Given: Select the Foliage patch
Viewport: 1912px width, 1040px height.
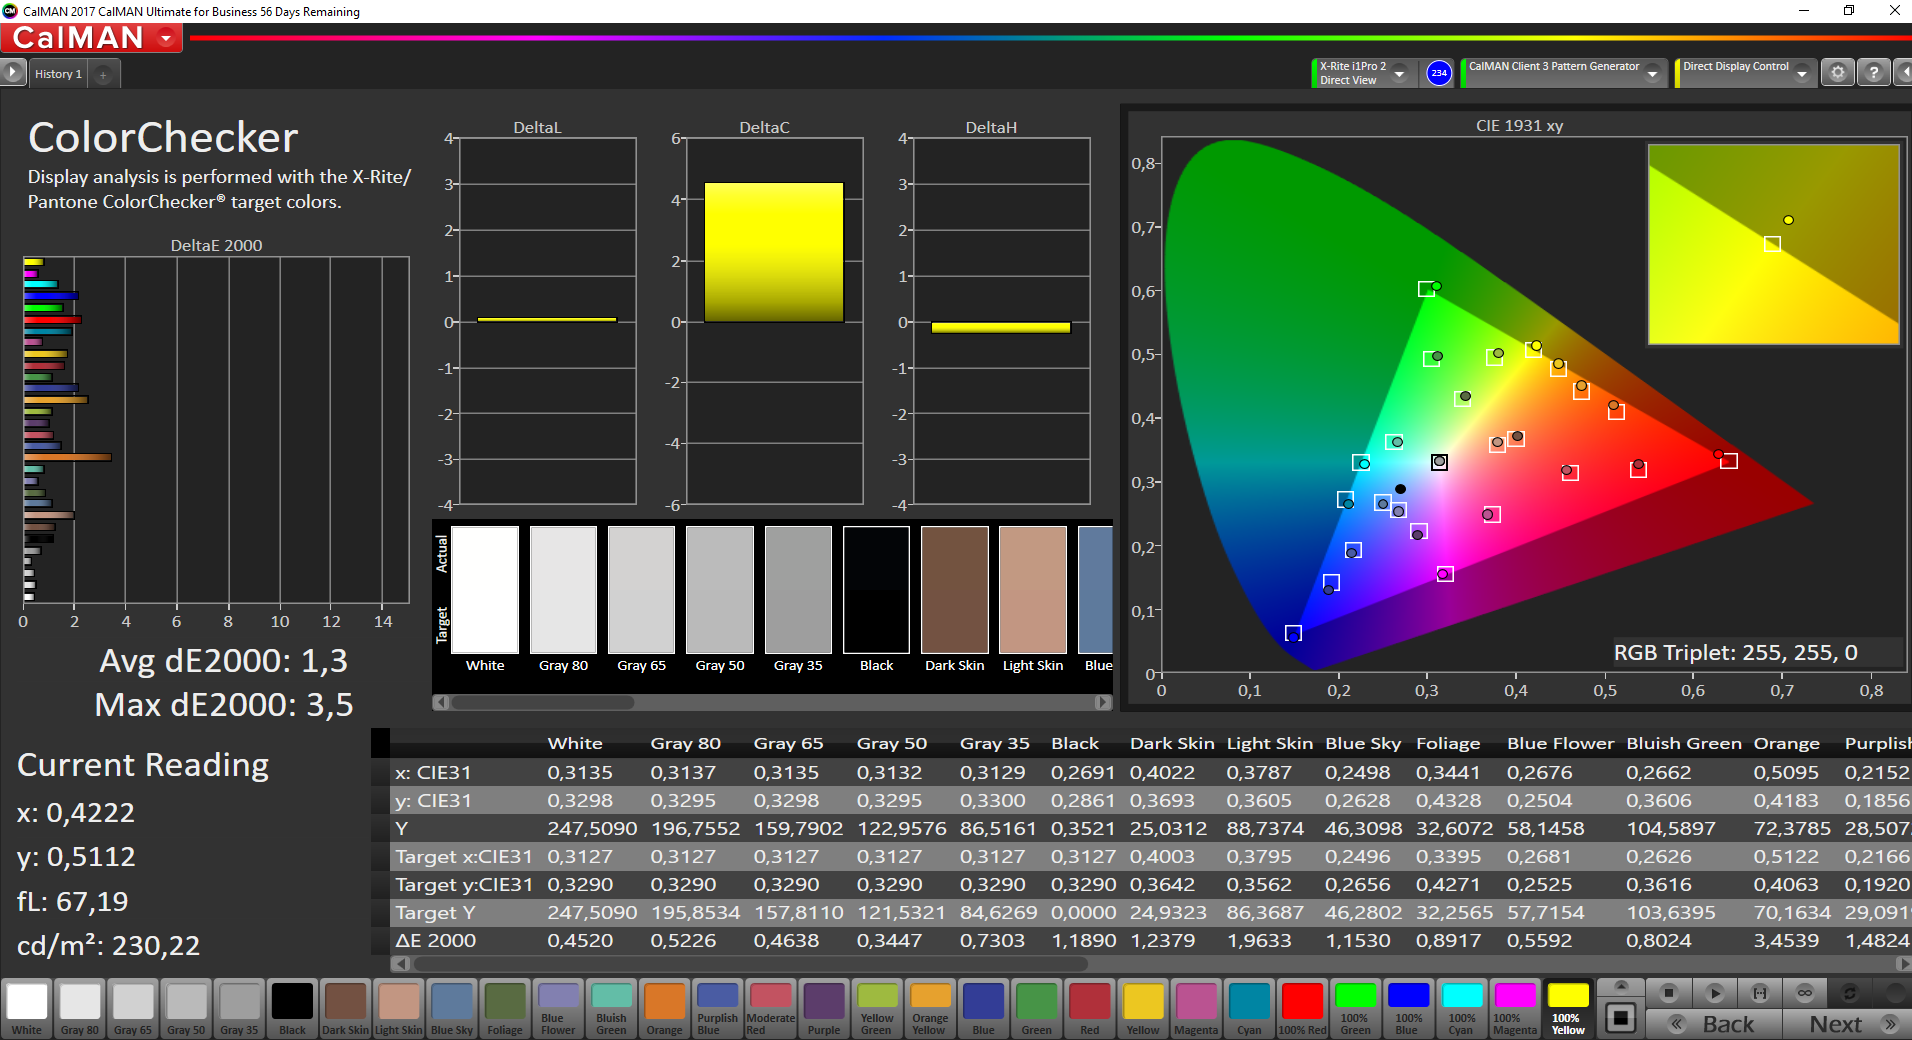Looking at the screenshot, I should point(505,1008).
